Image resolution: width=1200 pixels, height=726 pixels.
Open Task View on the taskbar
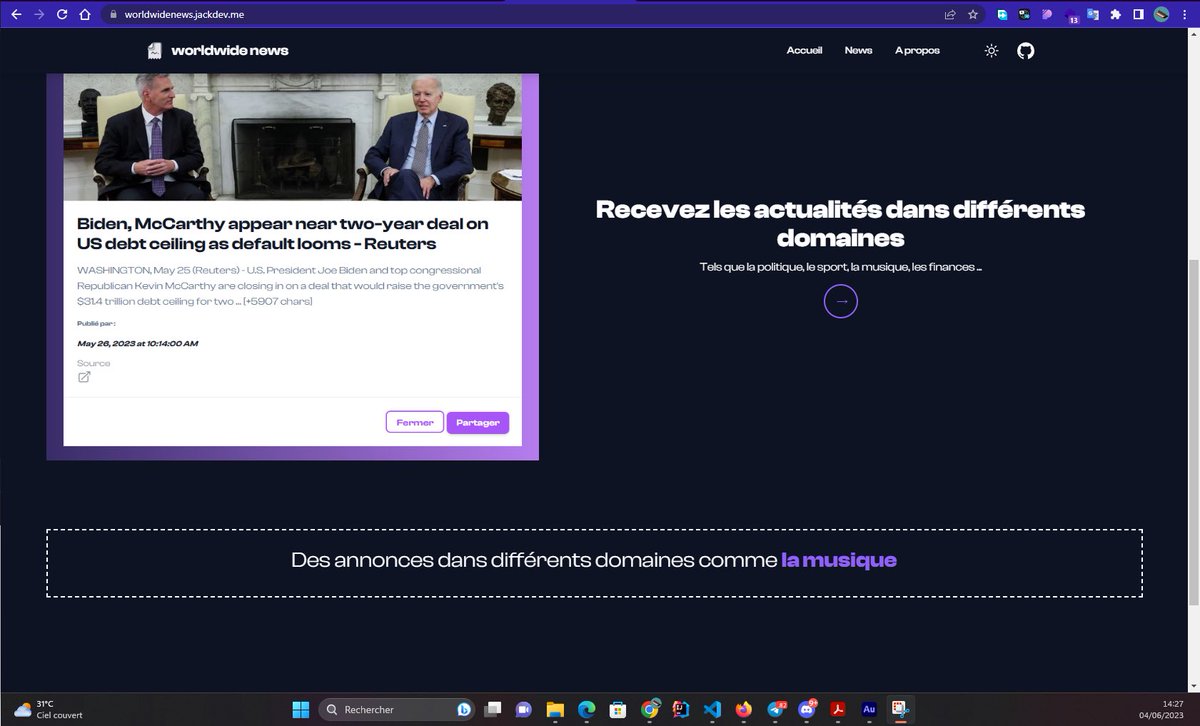[492, 710]
